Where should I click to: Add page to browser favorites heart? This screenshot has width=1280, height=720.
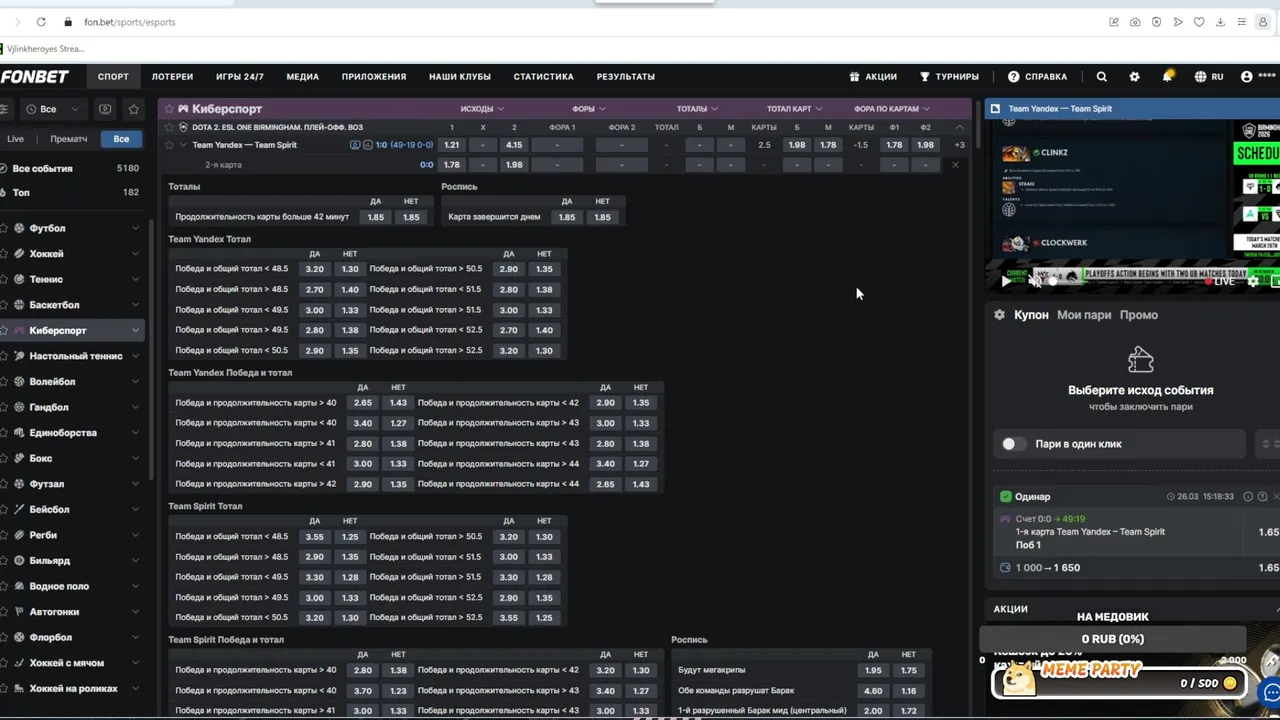point(1199,22)
